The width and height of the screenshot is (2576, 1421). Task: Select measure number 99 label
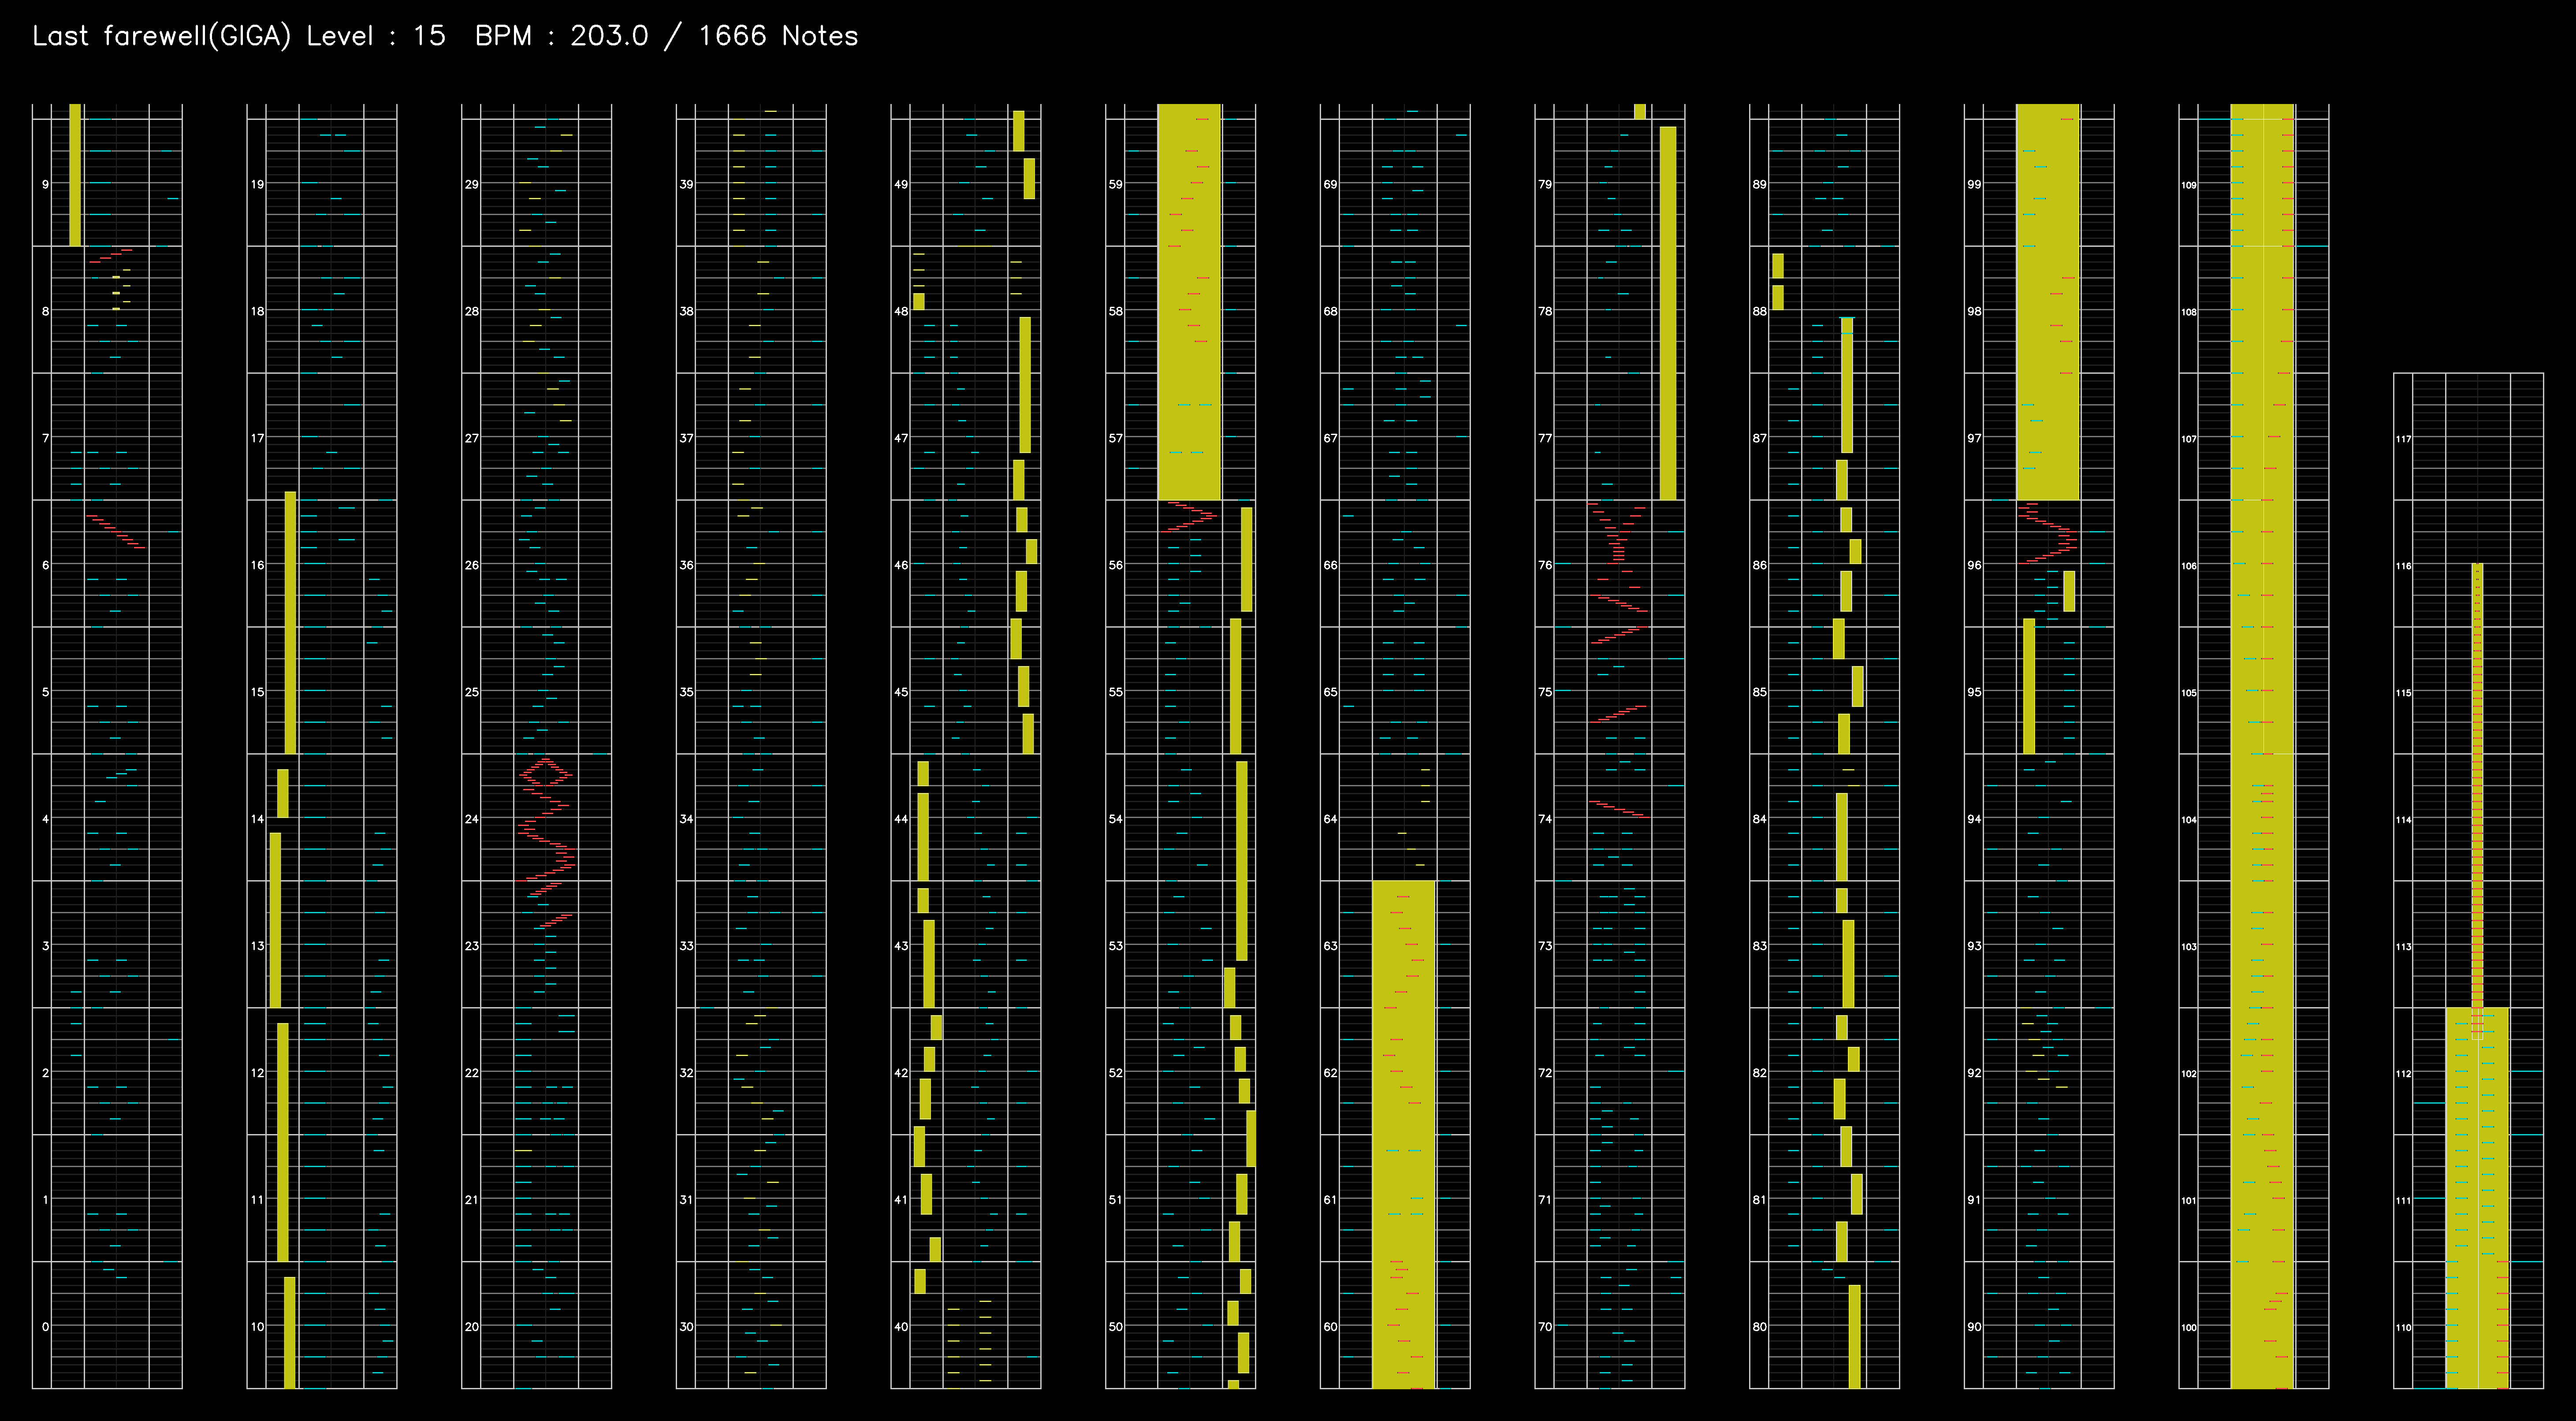tap(1974, 184)
